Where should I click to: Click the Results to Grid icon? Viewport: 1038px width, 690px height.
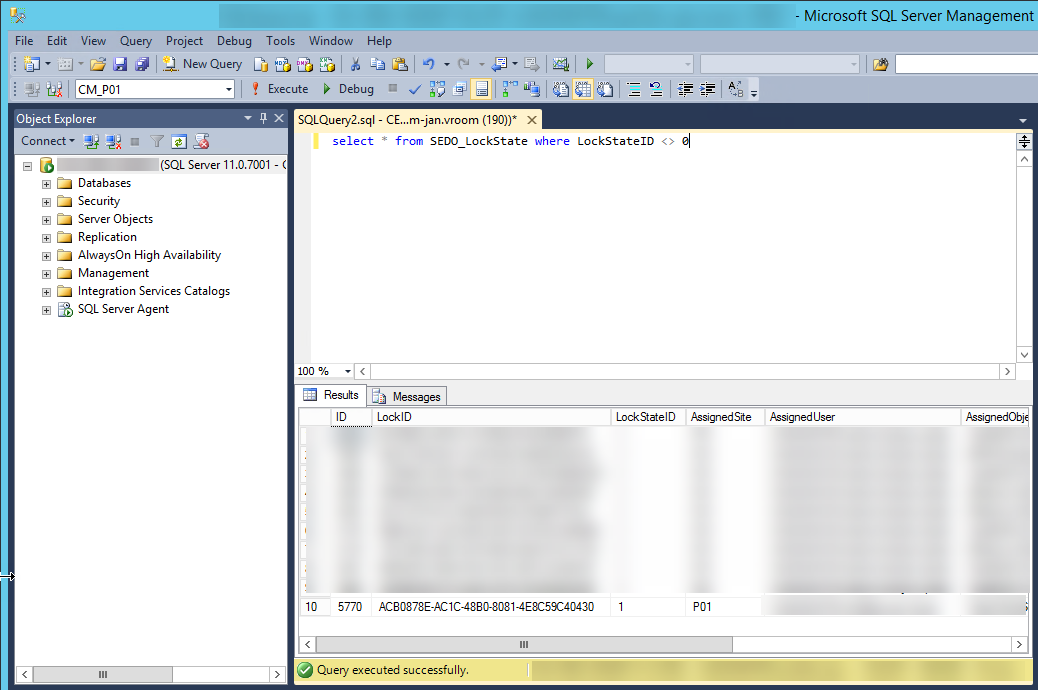coord(583,89)
